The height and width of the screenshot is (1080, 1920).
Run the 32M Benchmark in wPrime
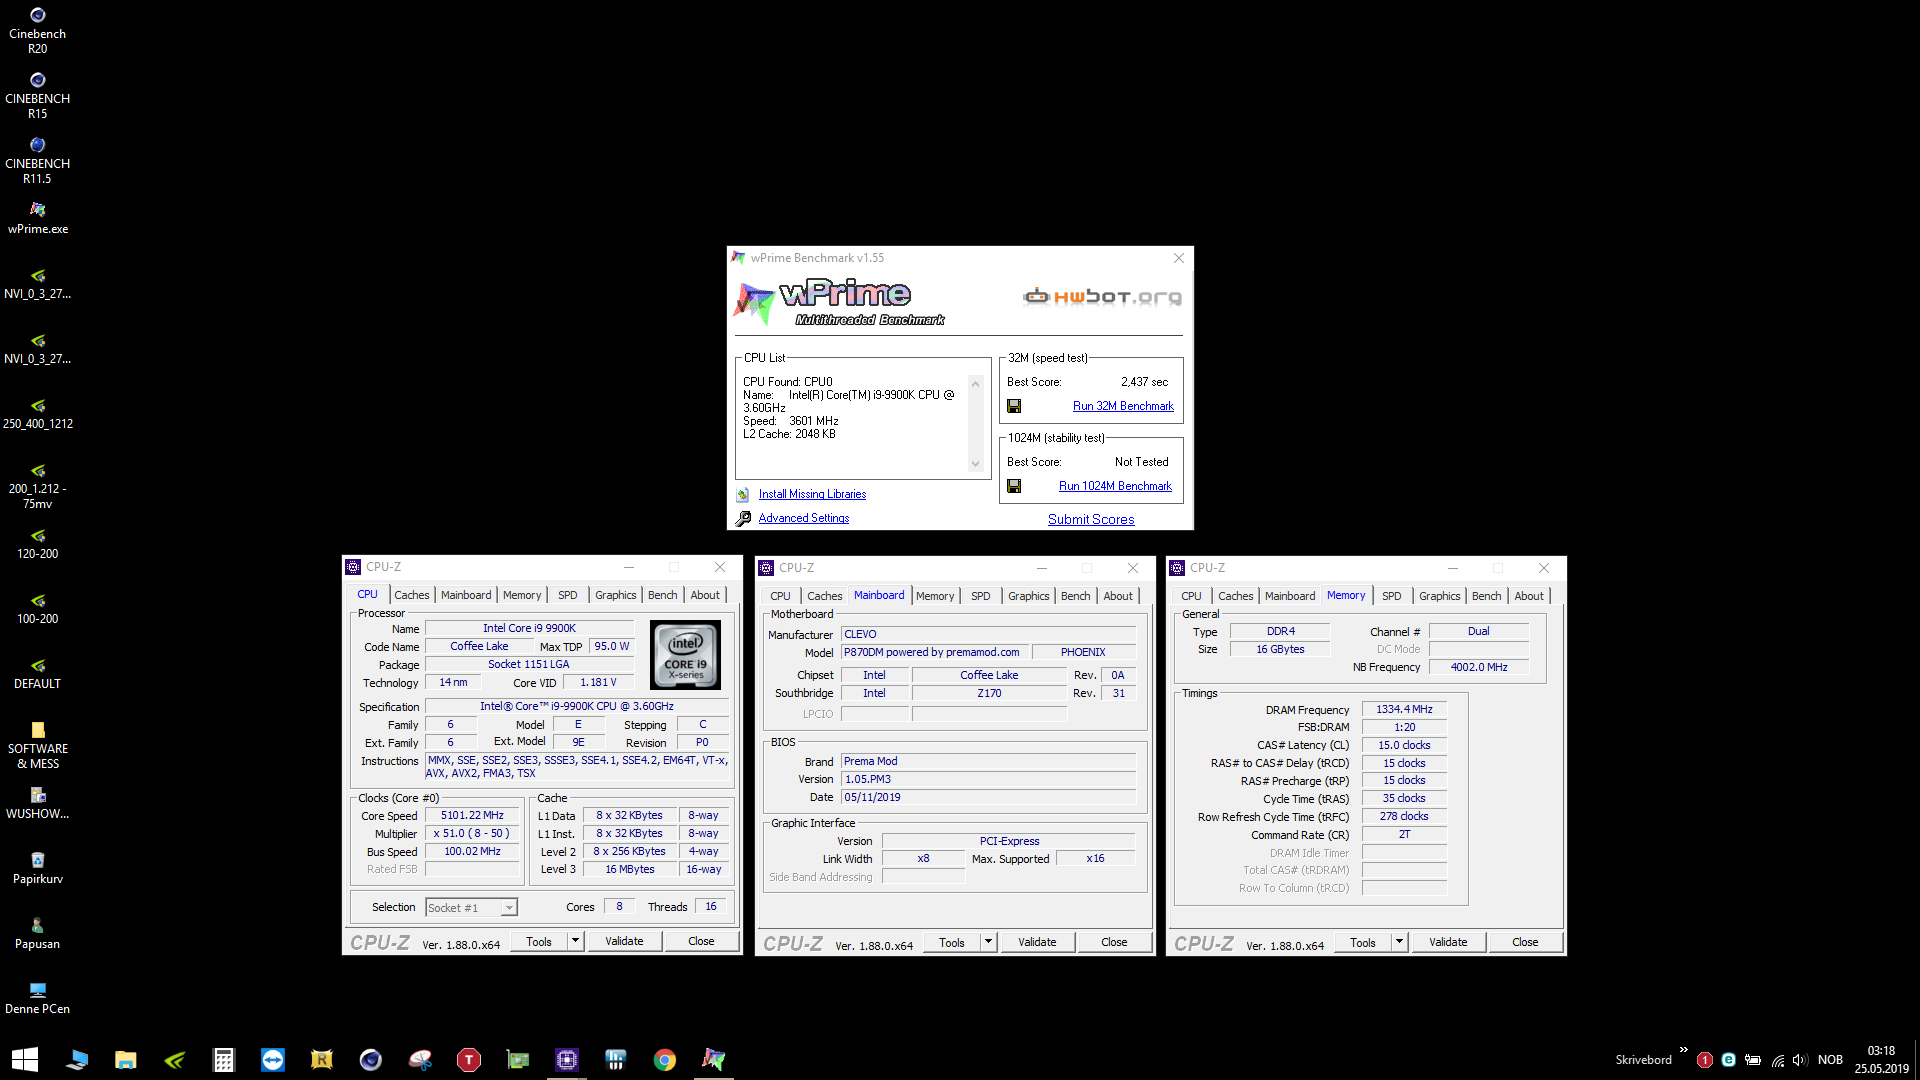(1123, 406)
